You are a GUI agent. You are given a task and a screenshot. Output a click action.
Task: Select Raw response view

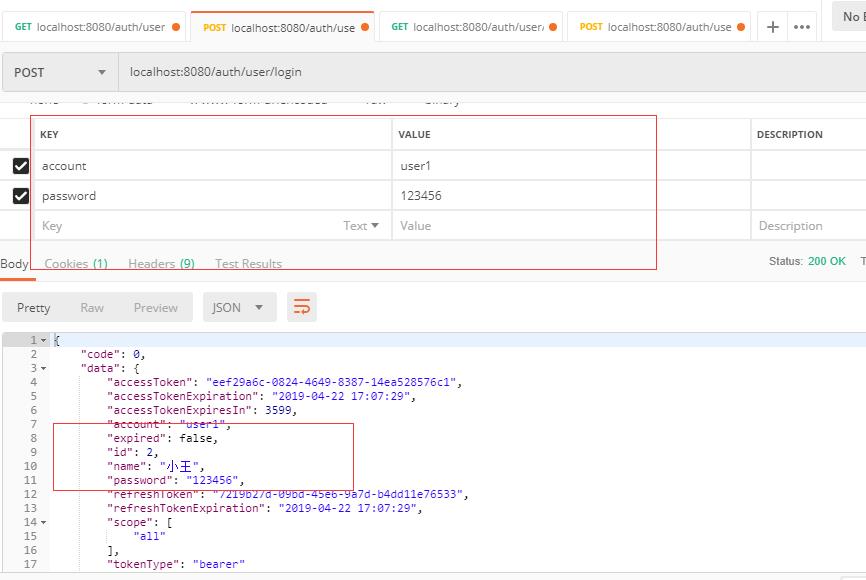(92, 308)
